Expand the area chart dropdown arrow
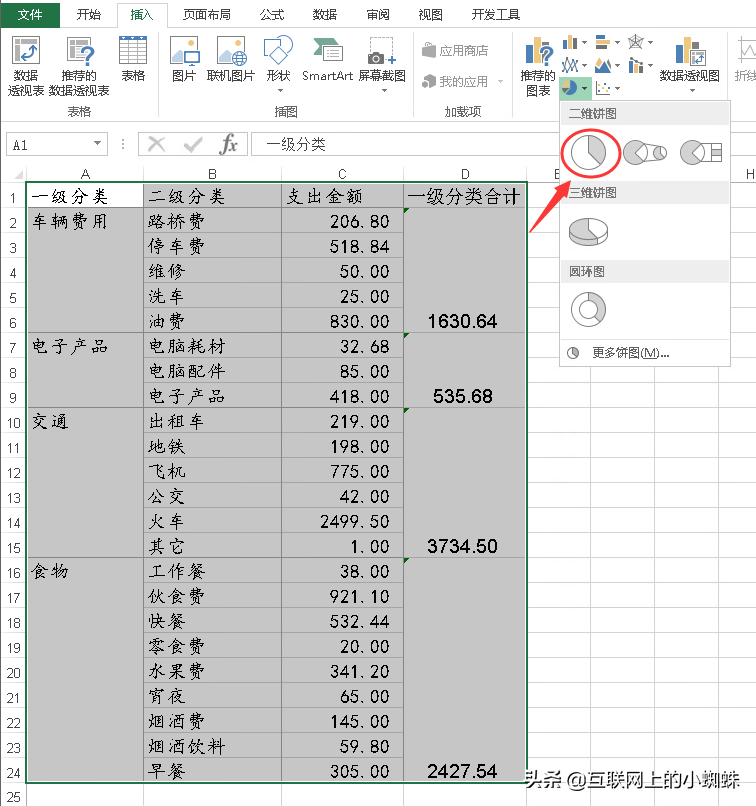The image size is (756, 806). point(617,66)
